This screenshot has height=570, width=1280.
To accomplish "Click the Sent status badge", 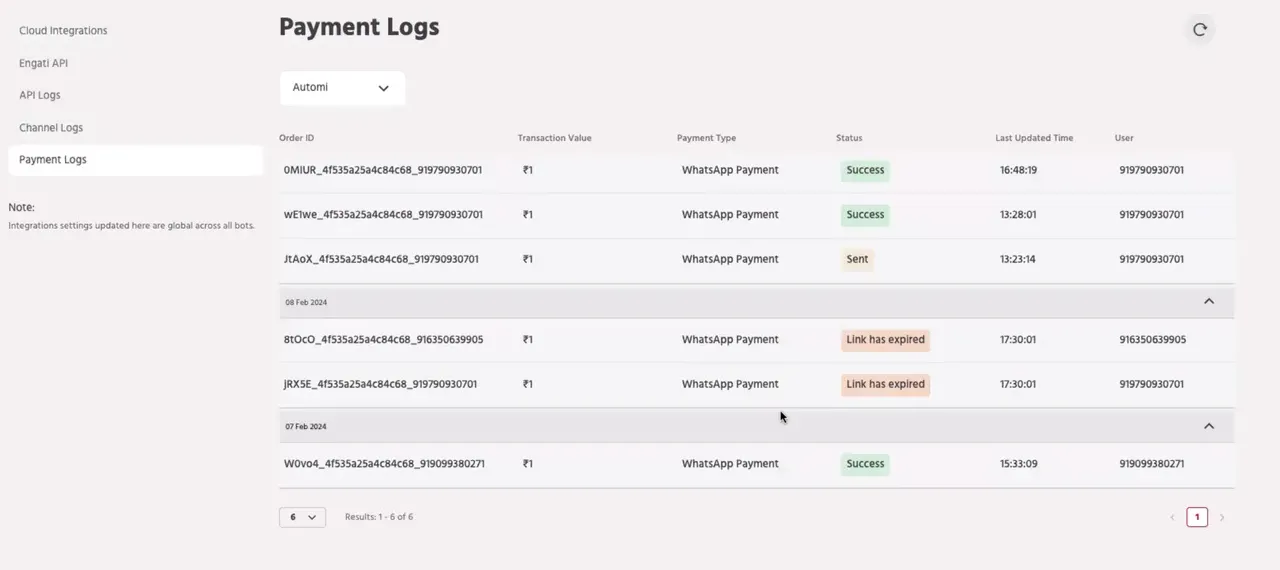I will 857,259.
